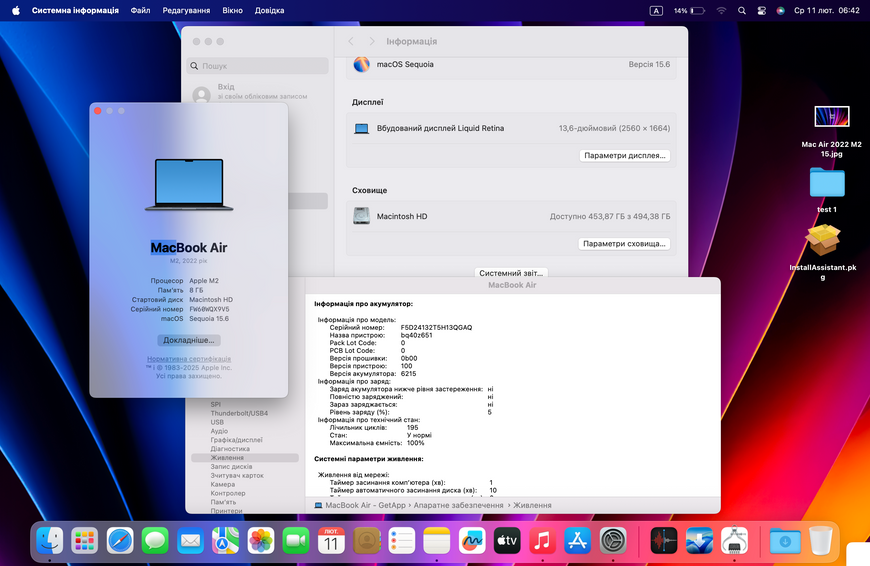The image size is (870, 566).
Task: Select the test 1 folder on desktop
Action: (x=827, y=190)
